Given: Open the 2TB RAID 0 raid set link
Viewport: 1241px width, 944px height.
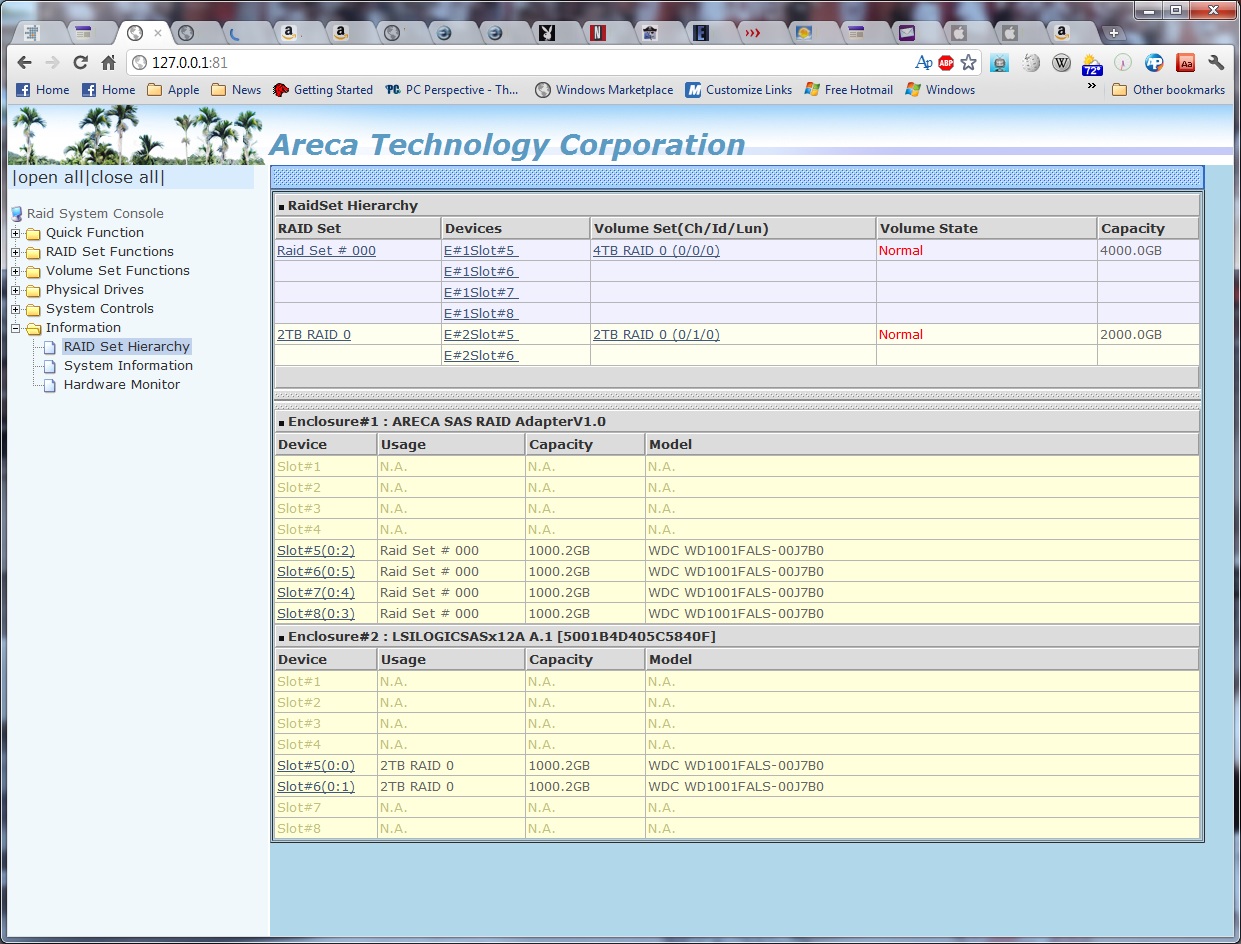Looking at the screenshot, I should coord(314,335).
